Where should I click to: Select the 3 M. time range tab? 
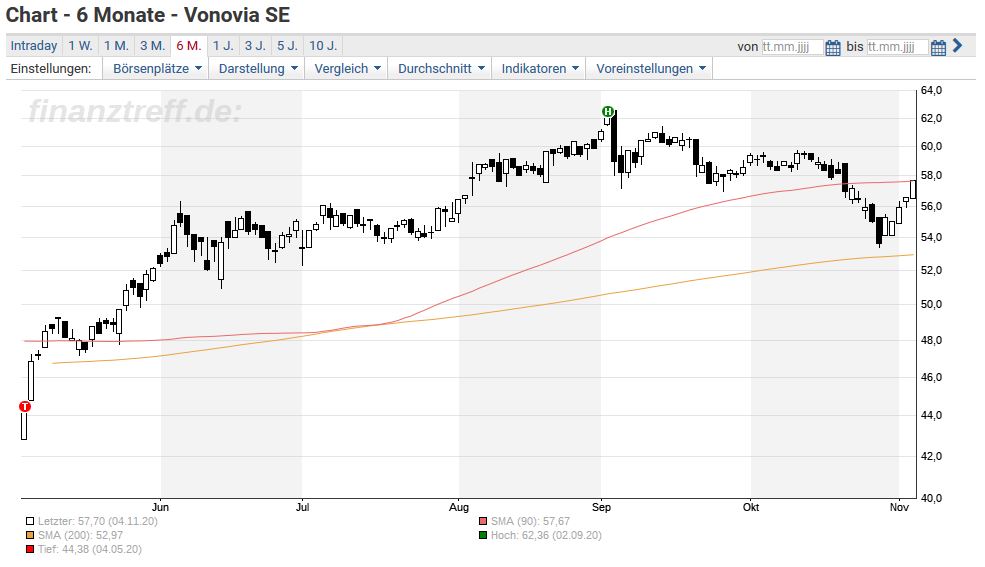click(153, 46)
